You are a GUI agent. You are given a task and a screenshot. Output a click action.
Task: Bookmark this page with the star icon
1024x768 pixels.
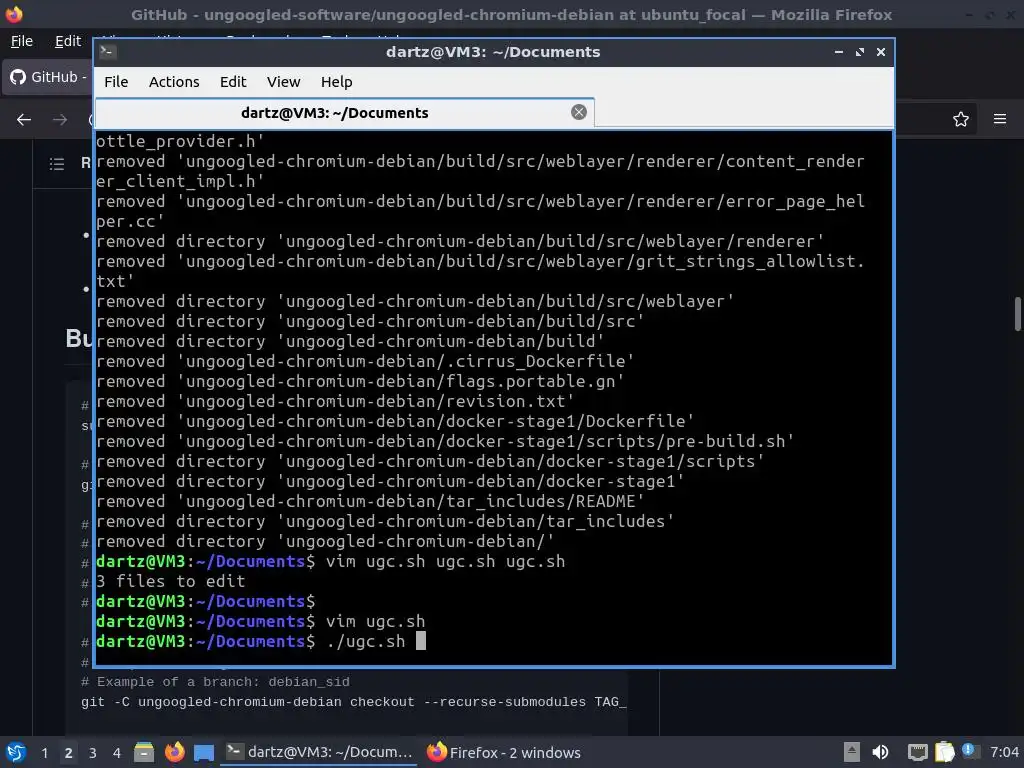point(961,120)
